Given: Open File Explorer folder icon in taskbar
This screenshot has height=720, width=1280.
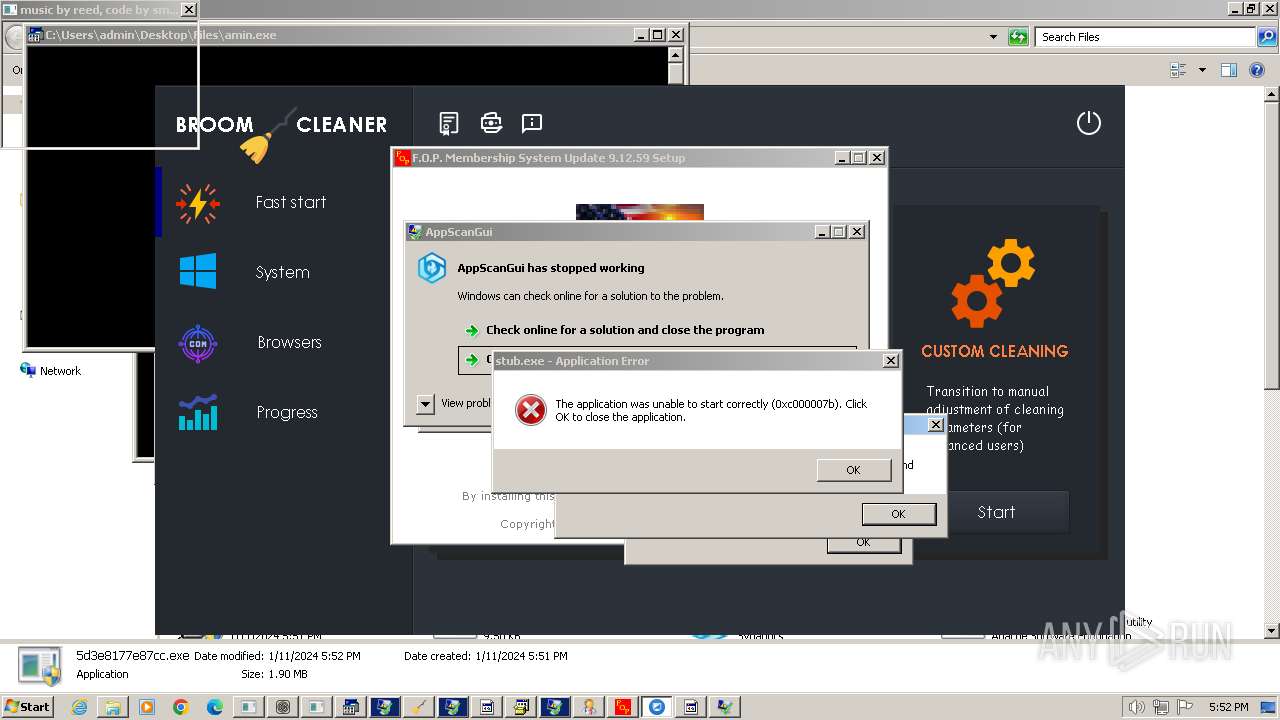Looking at the screenshot, I should (113, 707).
